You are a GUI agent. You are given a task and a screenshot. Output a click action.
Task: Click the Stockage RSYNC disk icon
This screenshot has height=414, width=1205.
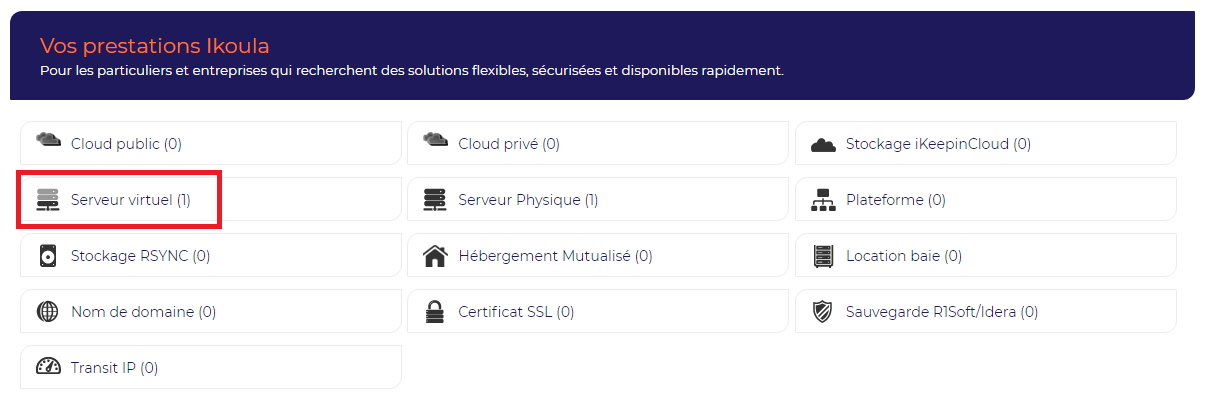tap(48, 256)
